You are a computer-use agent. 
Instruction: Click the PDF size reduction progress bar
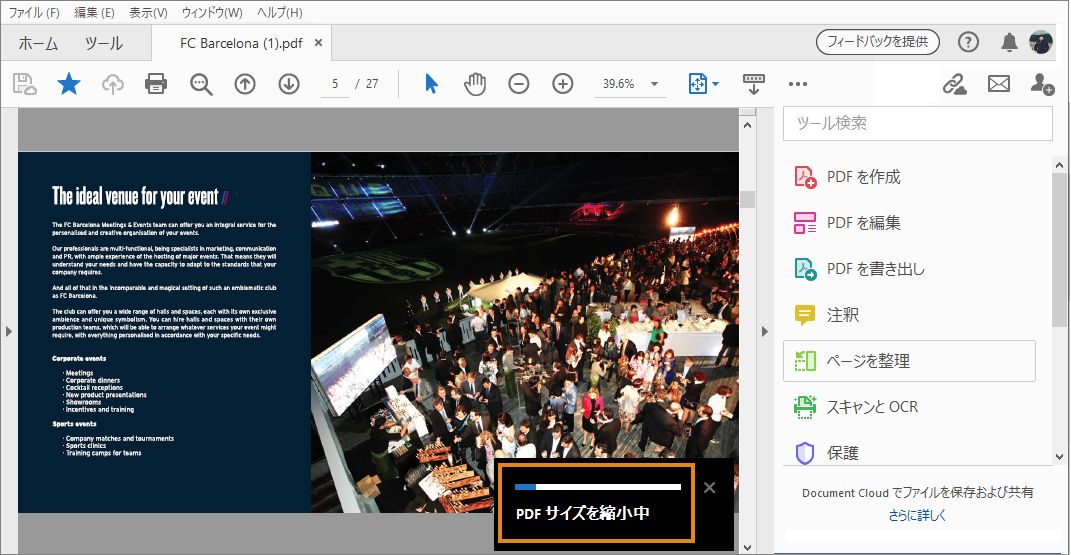tap(598, 487)
